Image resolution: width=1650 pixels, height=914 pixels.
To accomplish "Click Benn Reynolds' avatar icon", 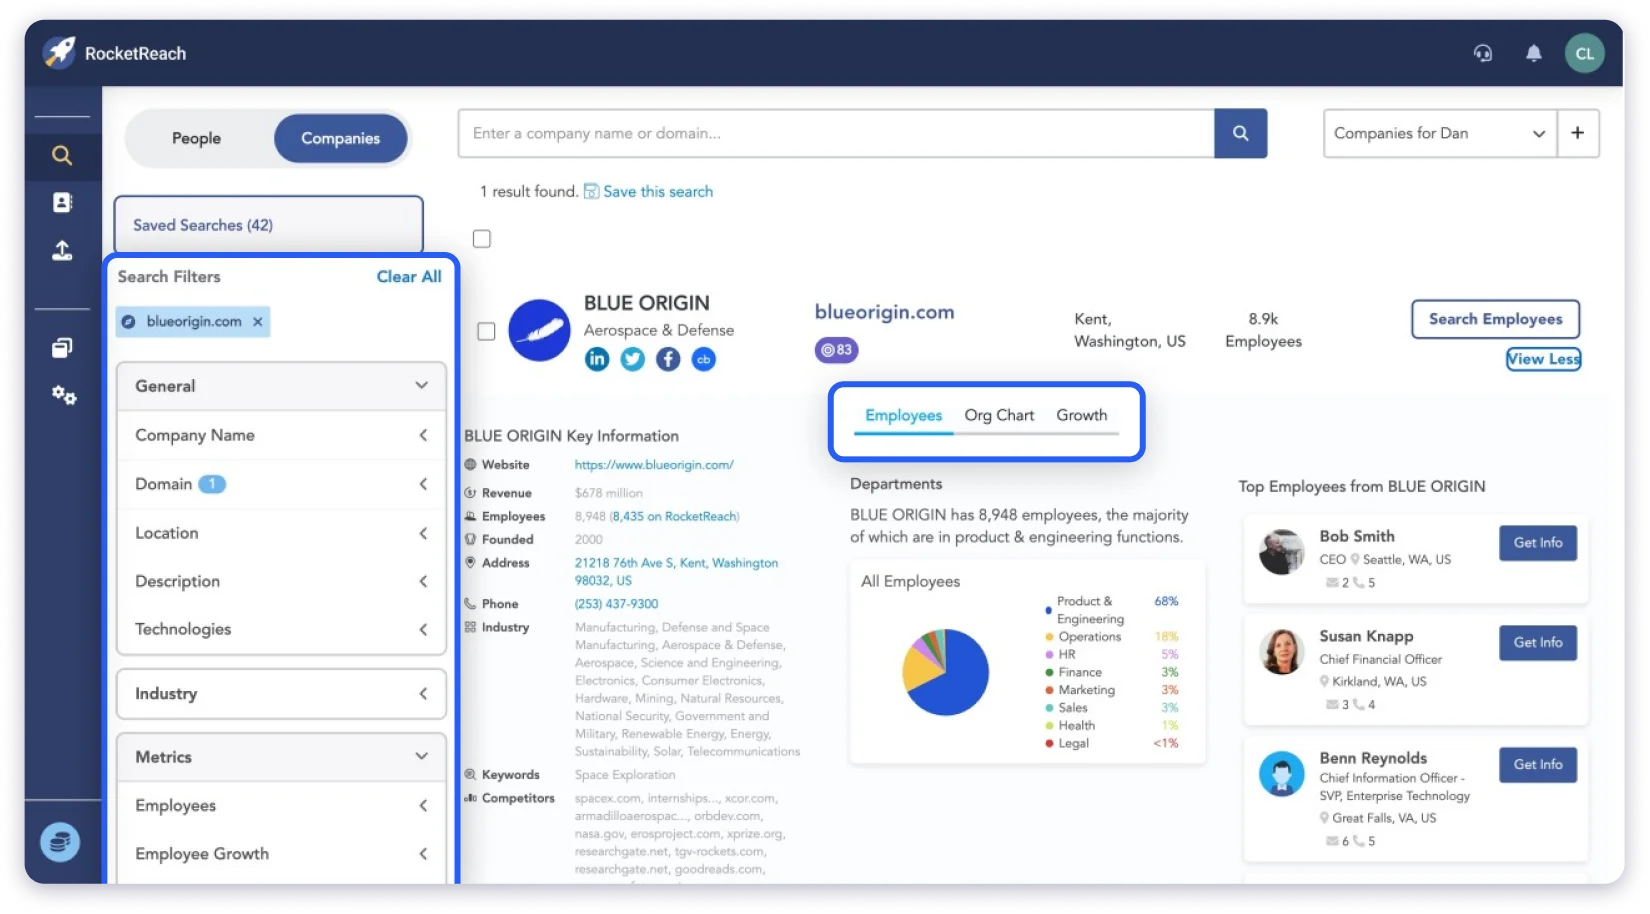I will [x=1282, y=774].
